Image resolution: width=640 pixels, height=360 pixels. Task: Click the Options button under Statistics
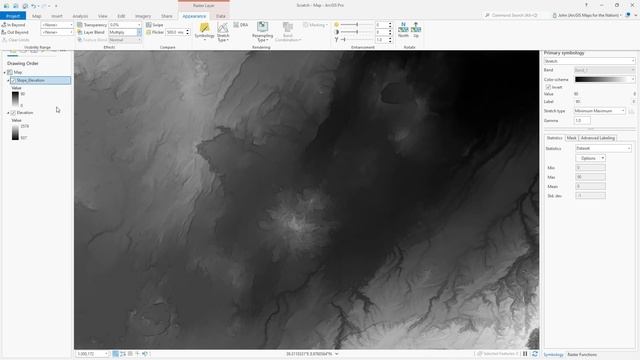point(590,158)
